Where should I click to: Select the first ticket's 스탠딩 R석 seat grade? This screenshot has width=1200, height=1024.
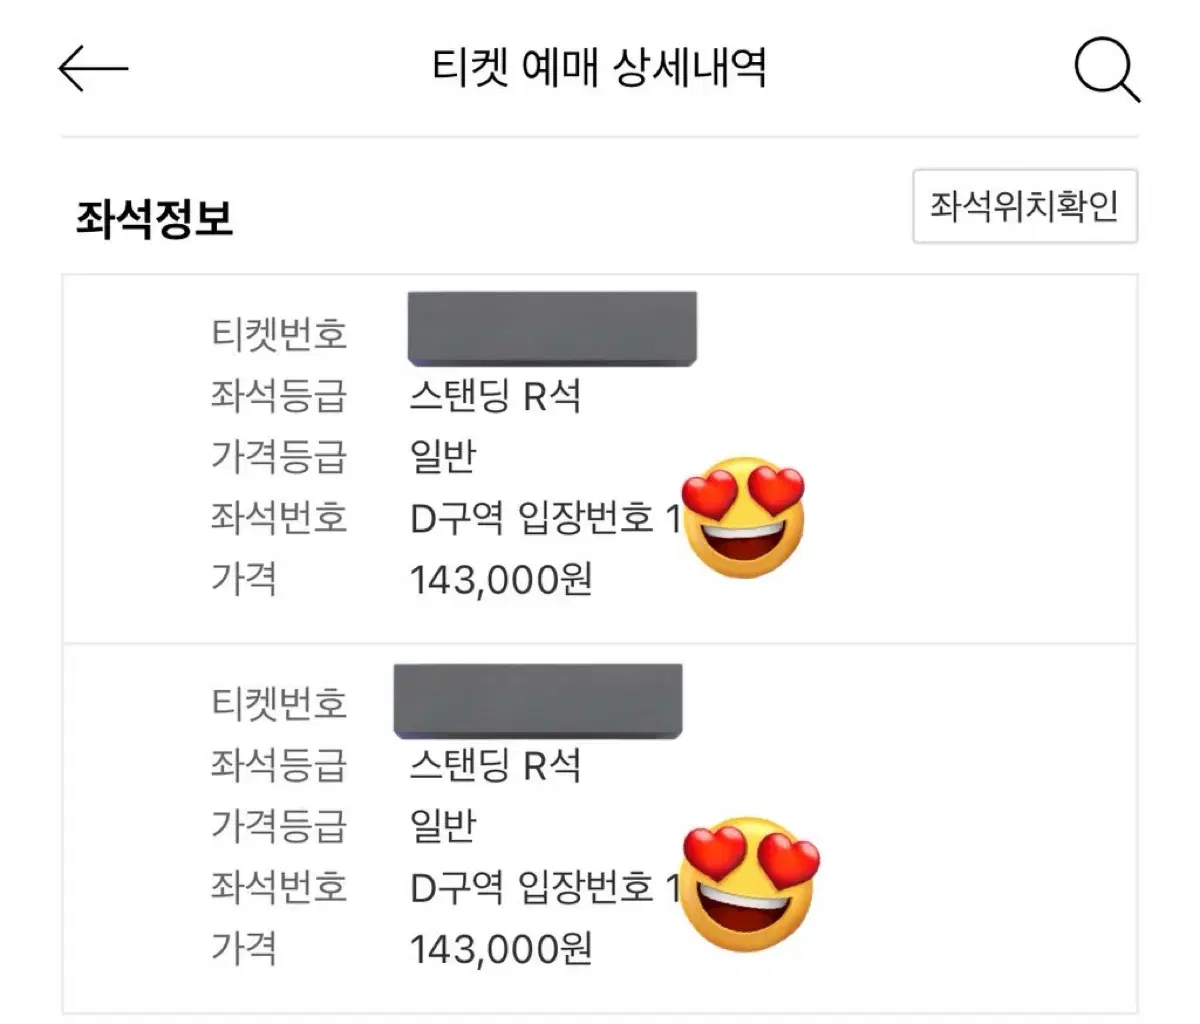click(x=495, y=396)
